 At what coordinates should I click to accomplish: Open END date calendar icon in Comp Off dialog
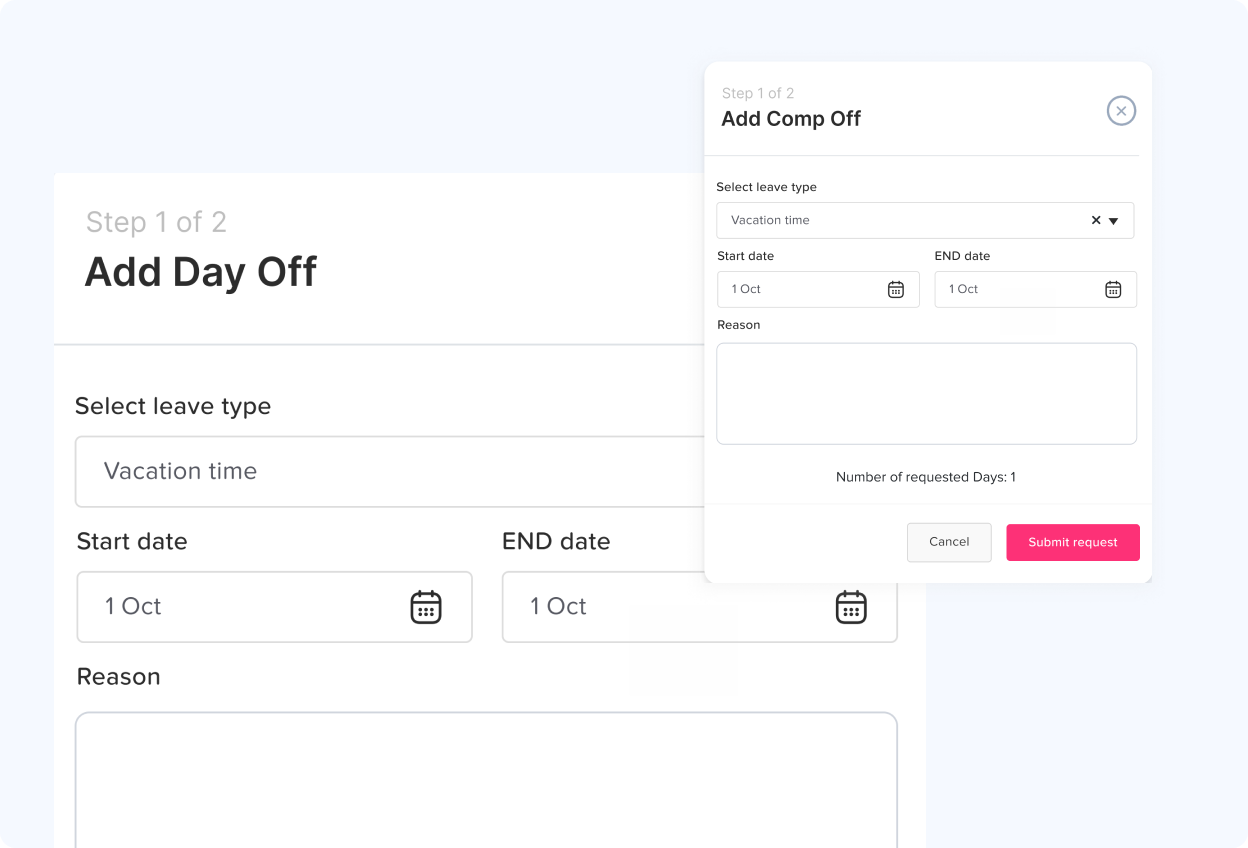1113,289
